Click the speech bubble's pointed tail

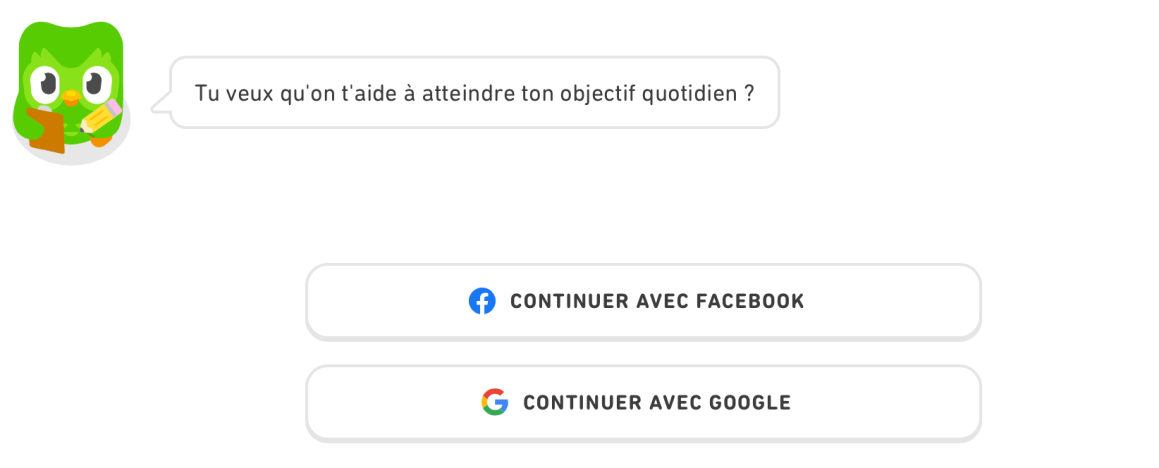[160, 104]
